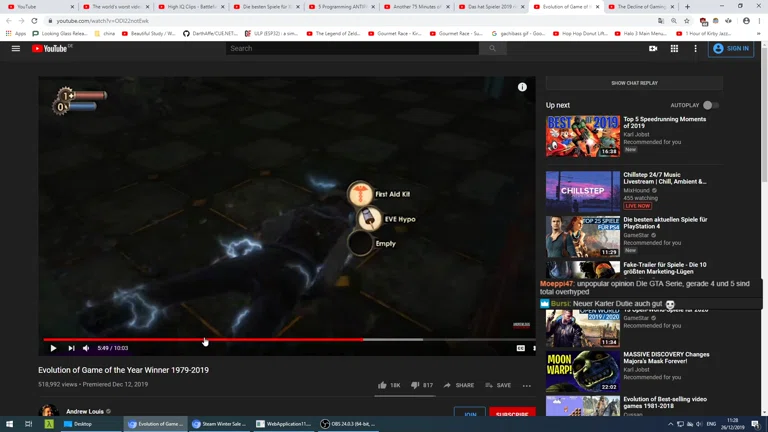This screenshot has height=432, width=768.
Task: Open 'Top 5 Speedrunning Moments of 2019' thumbnail
Action: pyautogui.click(x=583, y=136)
